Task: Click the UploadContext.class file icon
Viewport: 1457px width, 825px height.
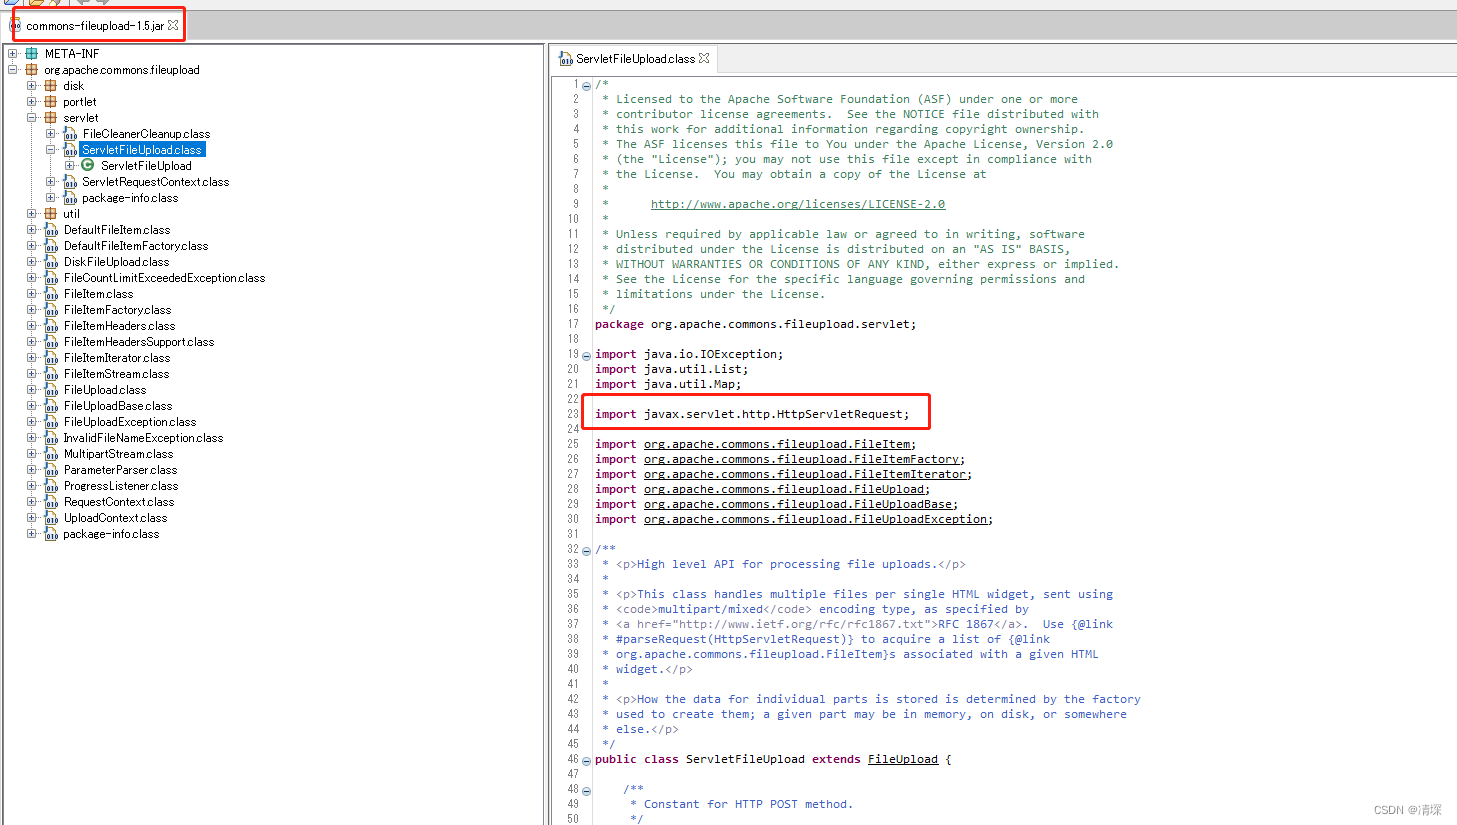Action: 51,518
